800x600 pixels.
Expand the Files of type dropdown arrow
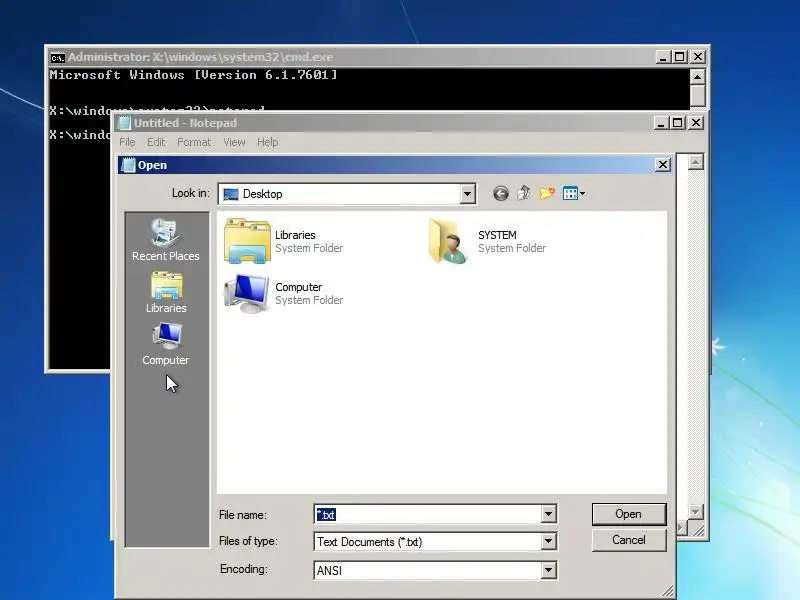point(548,541)
